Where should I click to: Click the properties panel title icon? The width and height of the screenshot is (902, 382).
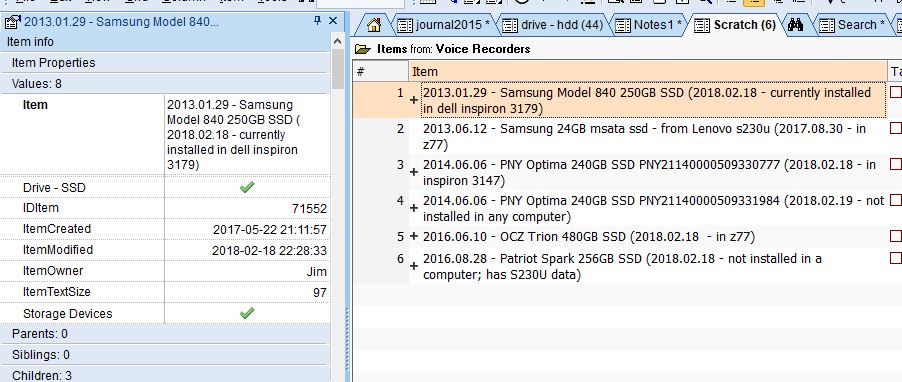tap(12, 22)
